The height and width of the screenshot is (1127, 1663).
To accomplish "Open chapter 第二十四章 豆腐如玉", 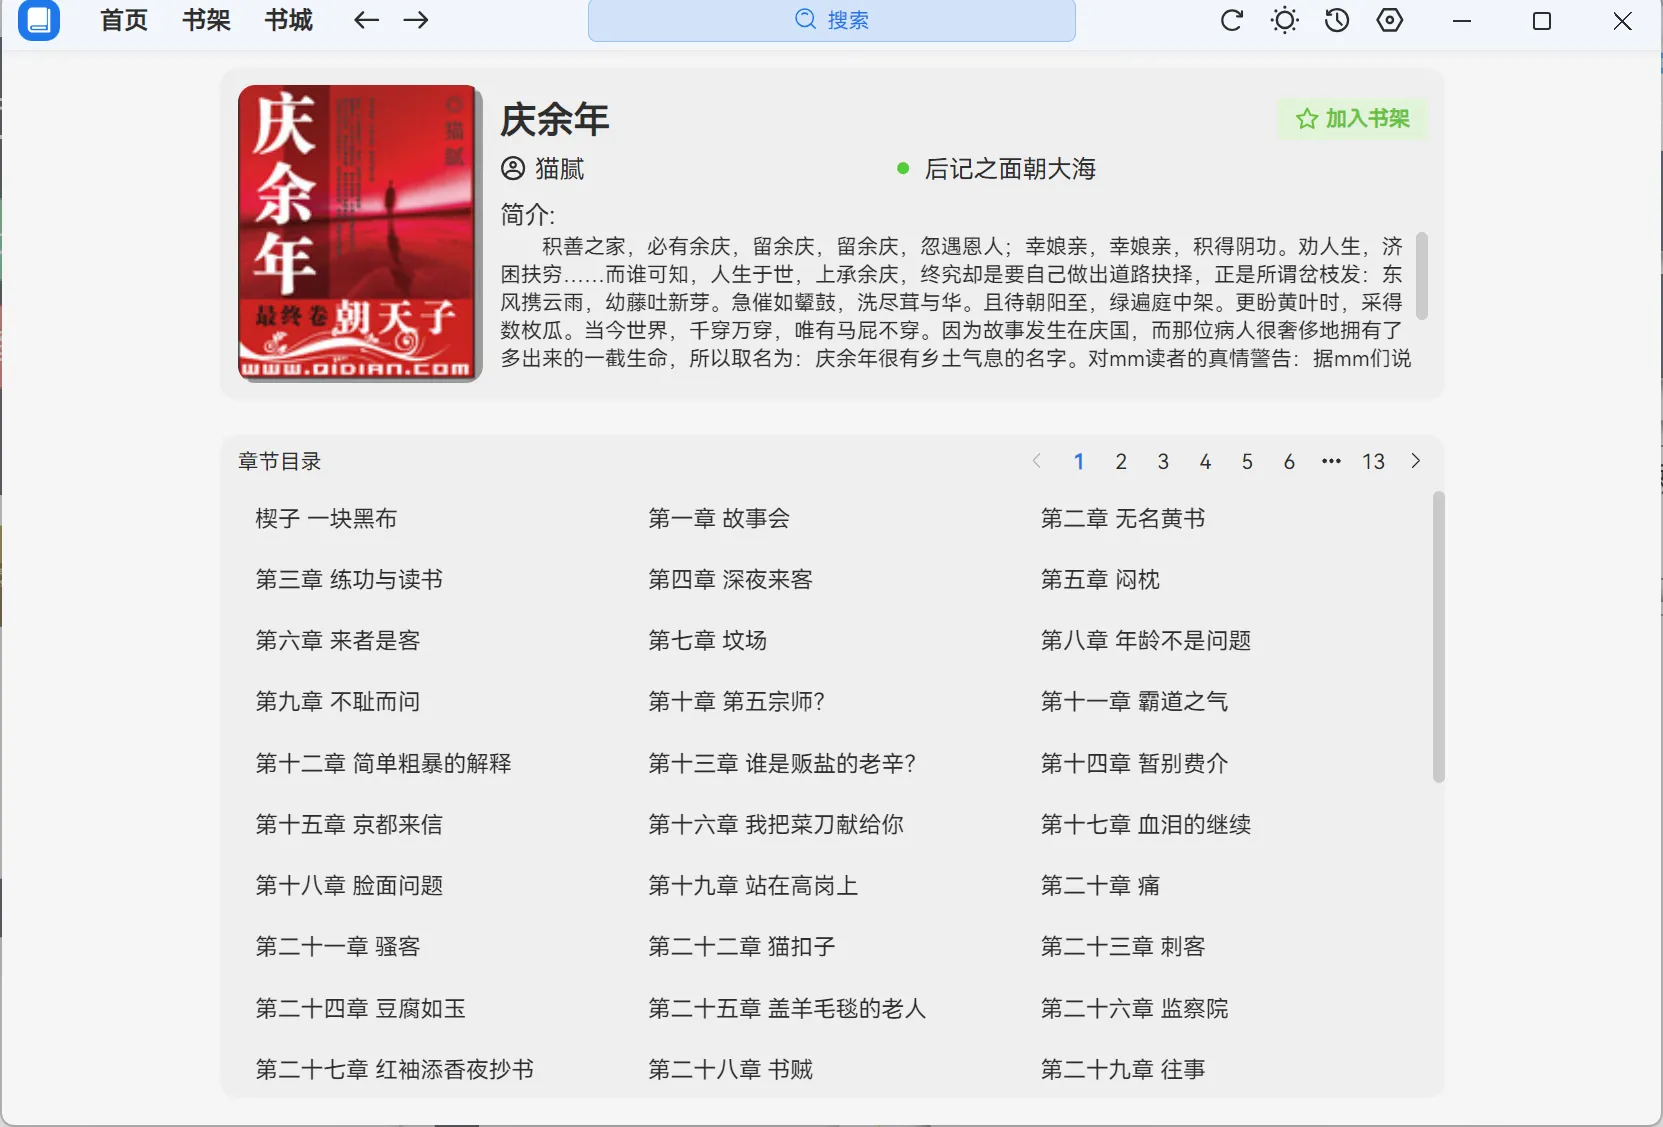I will 360,1008.
